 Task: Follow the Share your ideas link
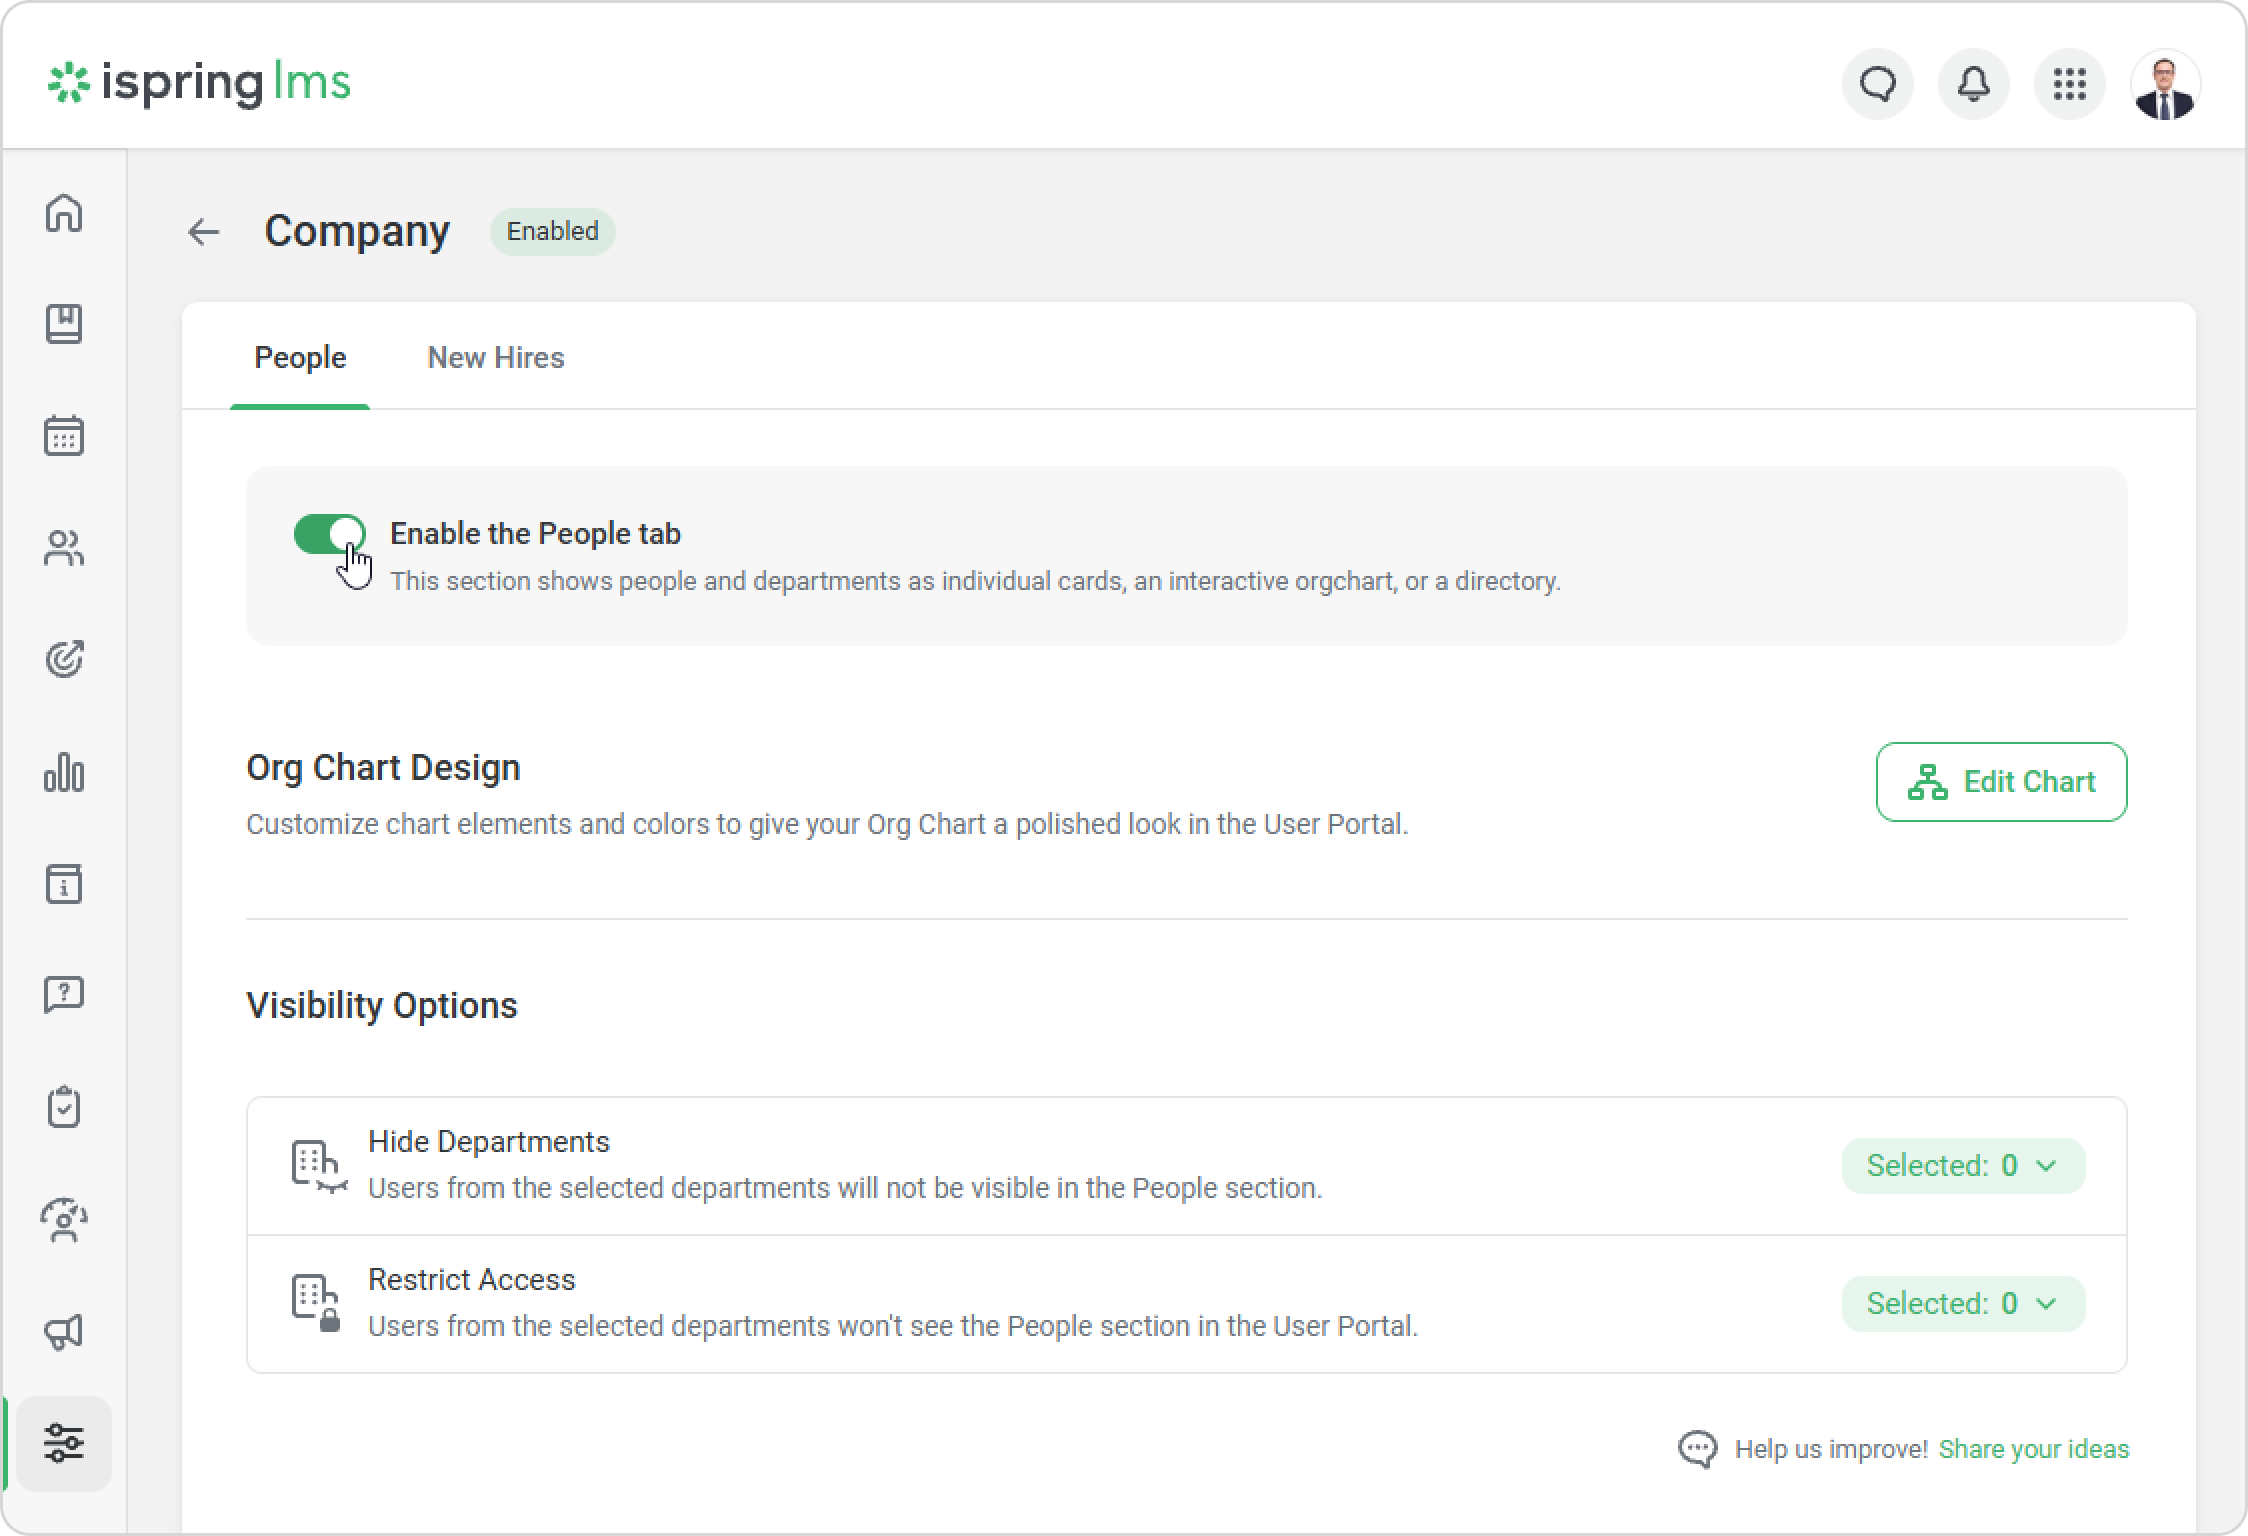(x=2033, y=1449)
